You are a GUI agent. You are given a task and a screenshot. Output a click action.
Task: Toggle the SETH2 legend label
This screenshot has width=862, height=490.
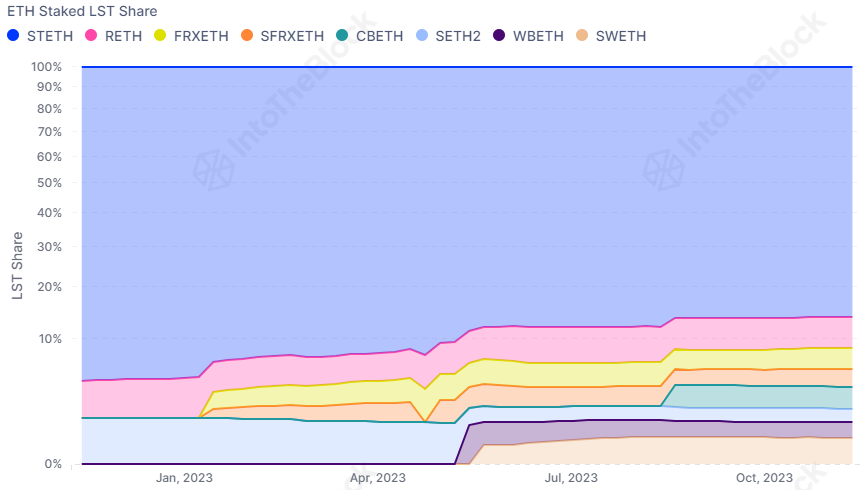458,36
